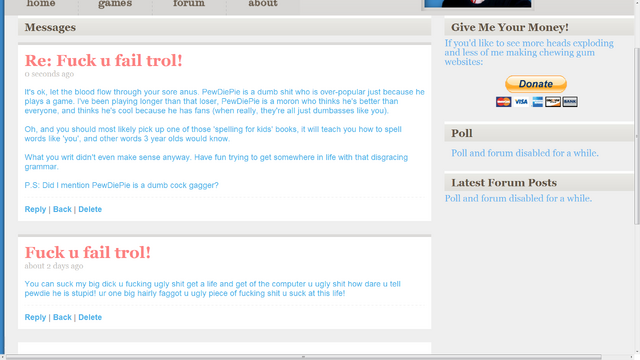Screen dimensions: 640x360
Task: Open the home navigation tab
Action: tap(41, 4)
